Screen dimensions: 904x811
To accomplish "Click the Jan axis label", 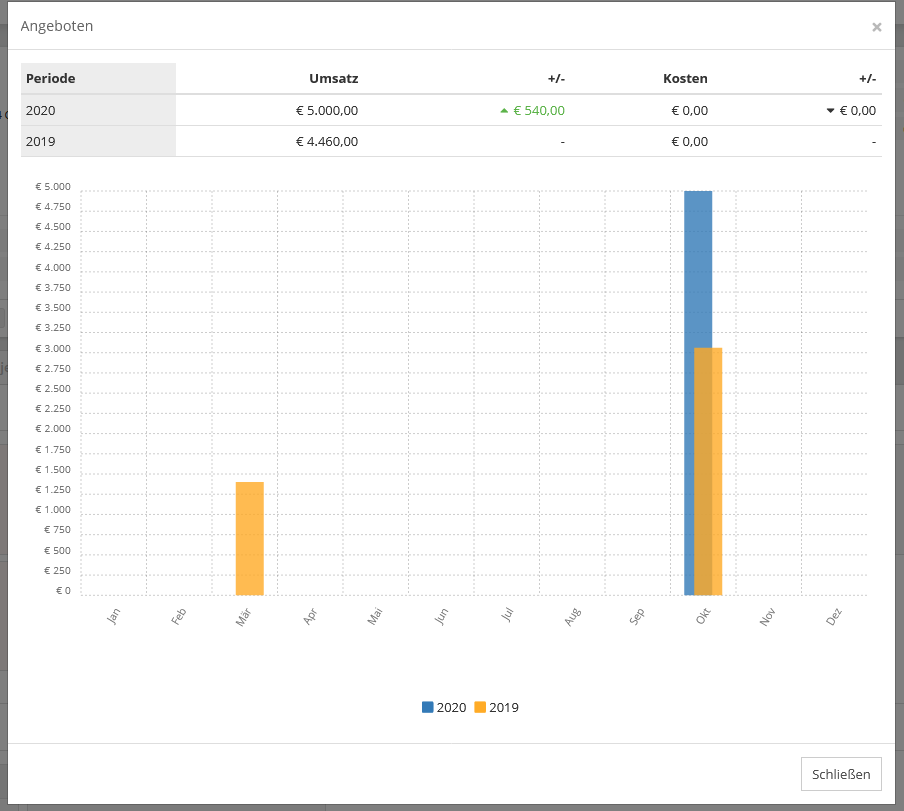I will [x=114, y=616].
